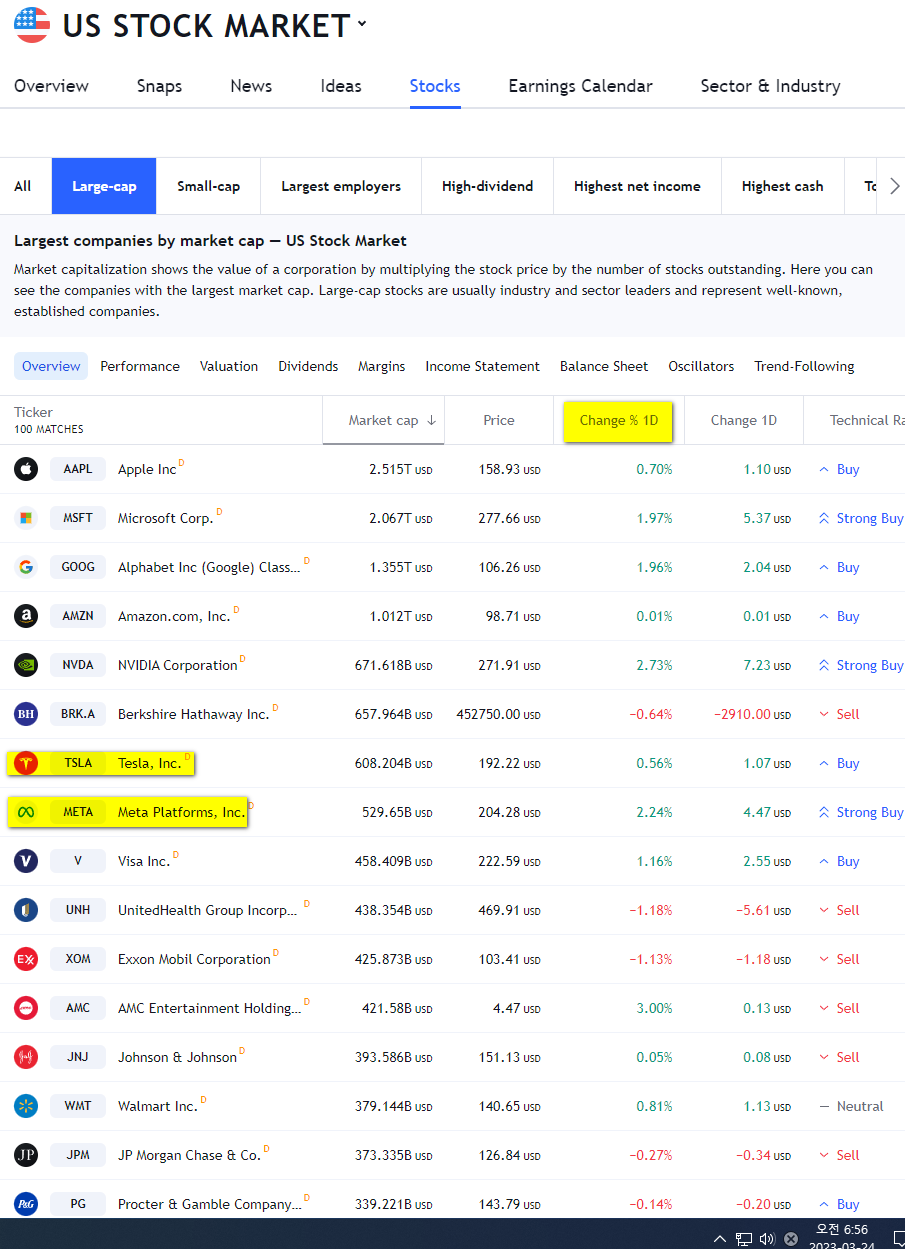Select the Largest employers filter
Image resolution: width=905 pixels, height=1249 pixels.
point(341,186)
